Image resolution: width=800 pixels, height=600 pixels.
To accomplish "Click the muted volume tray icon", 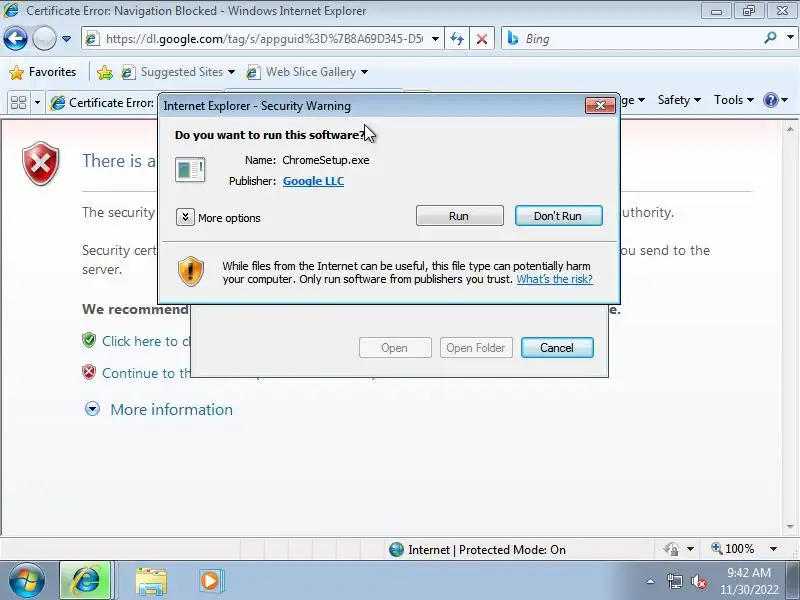I will (x=699, y=581).
